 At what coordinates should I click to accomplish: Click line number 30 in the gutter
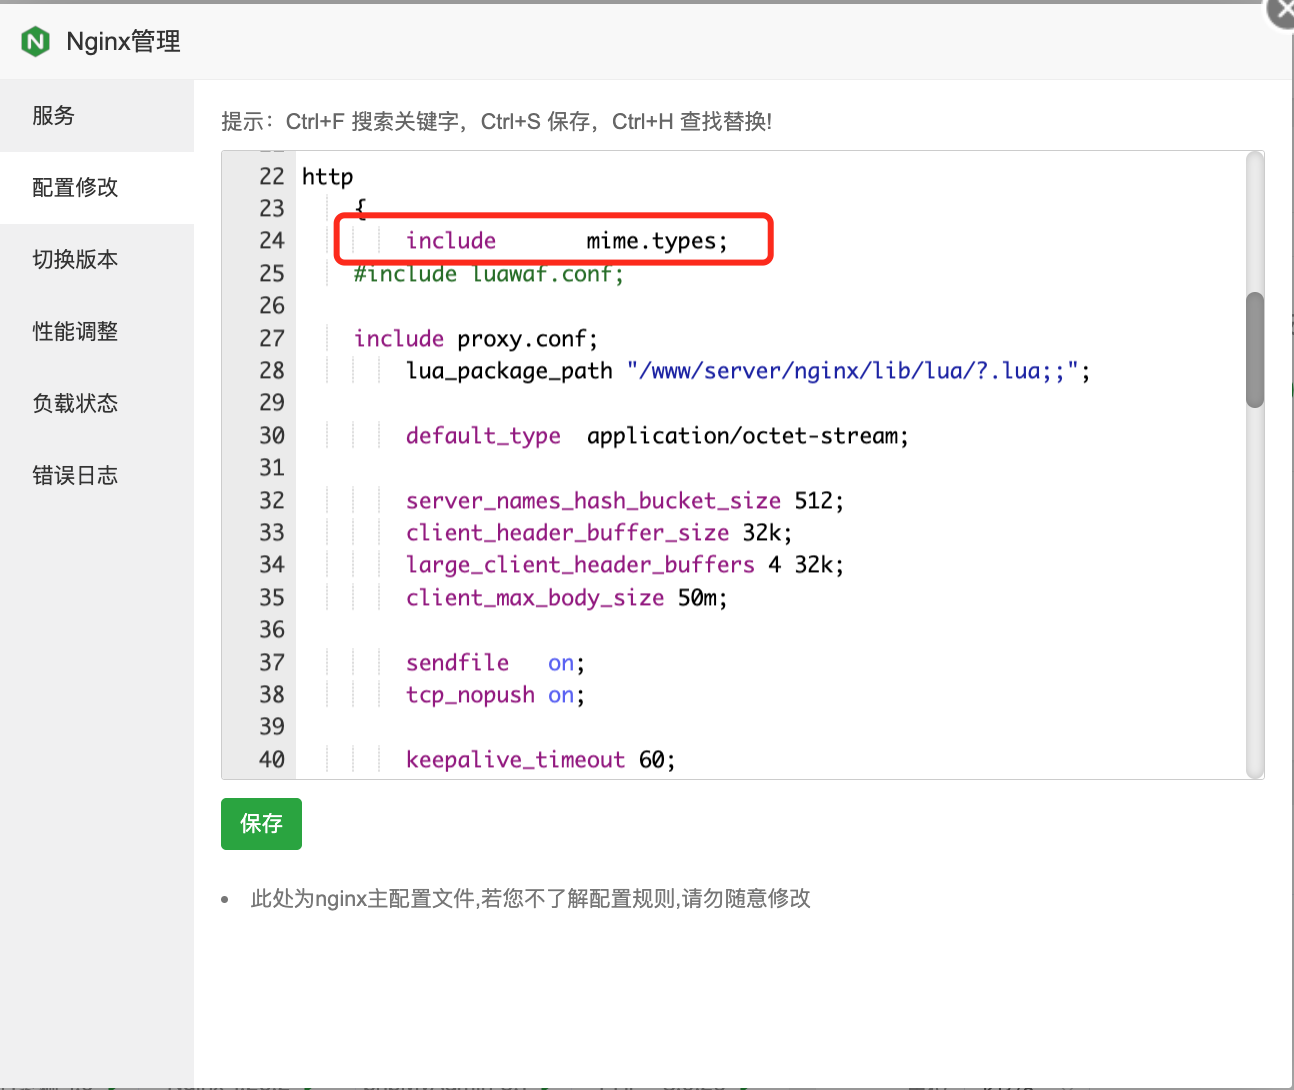272,436
